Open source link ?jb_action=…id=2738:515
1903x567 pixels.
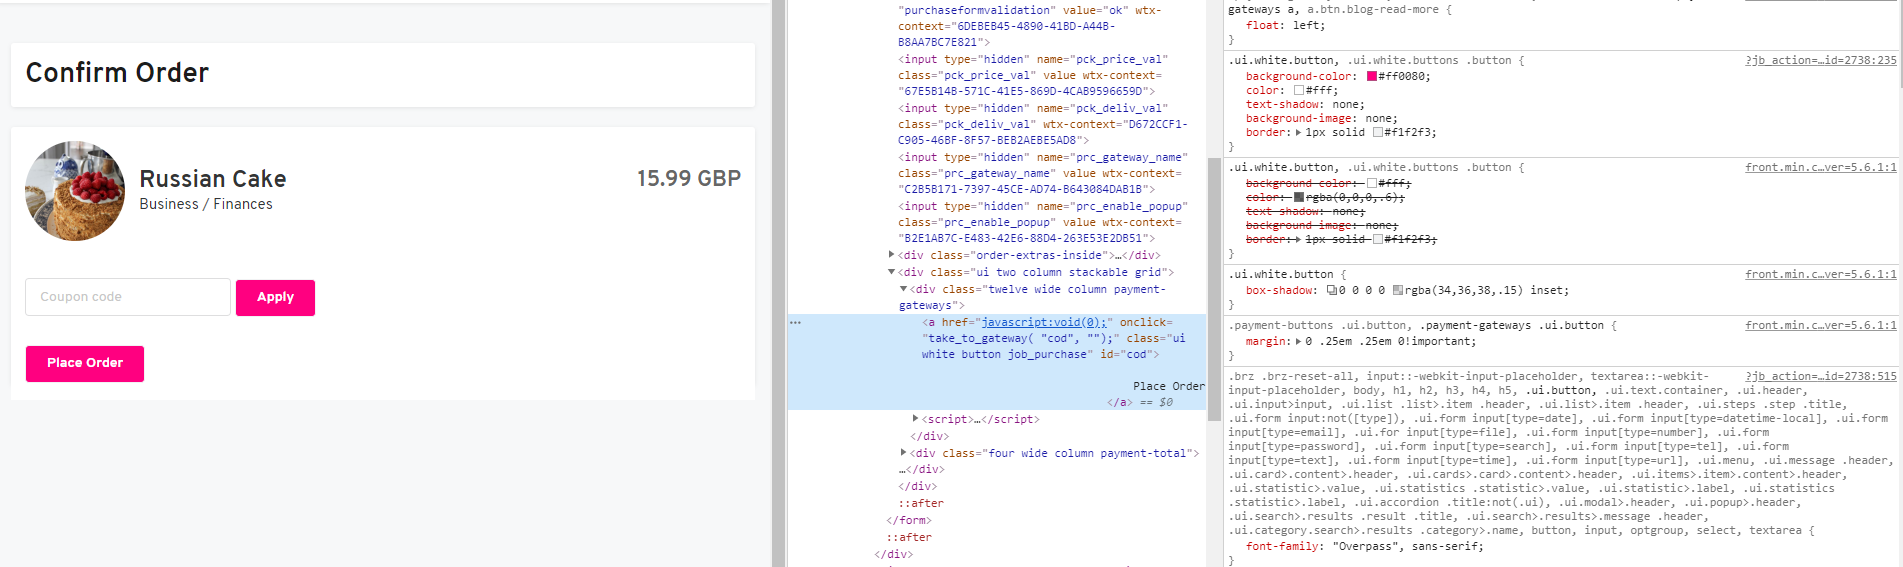[1821, 376]
